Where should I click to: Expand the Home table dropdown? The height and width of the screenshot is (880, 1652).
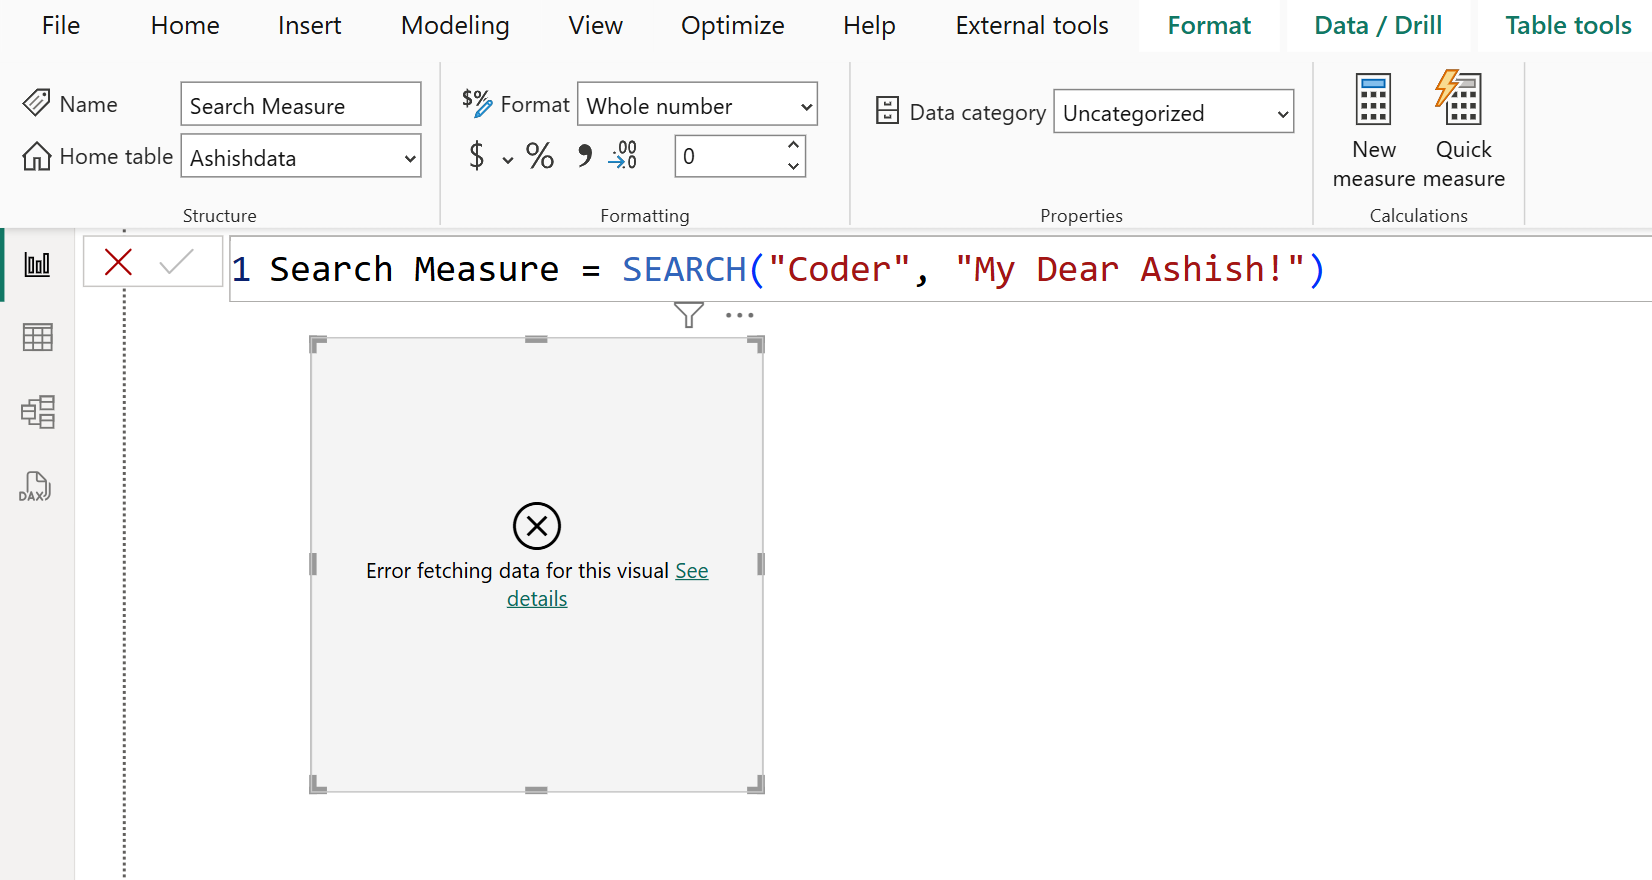[x=409, y=158]
